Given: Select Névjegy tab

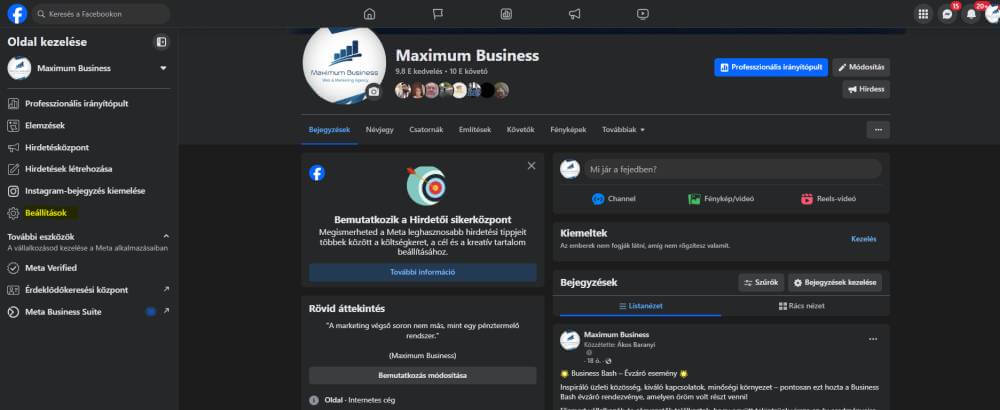Looking at the screenshot, I should (379, 129).
